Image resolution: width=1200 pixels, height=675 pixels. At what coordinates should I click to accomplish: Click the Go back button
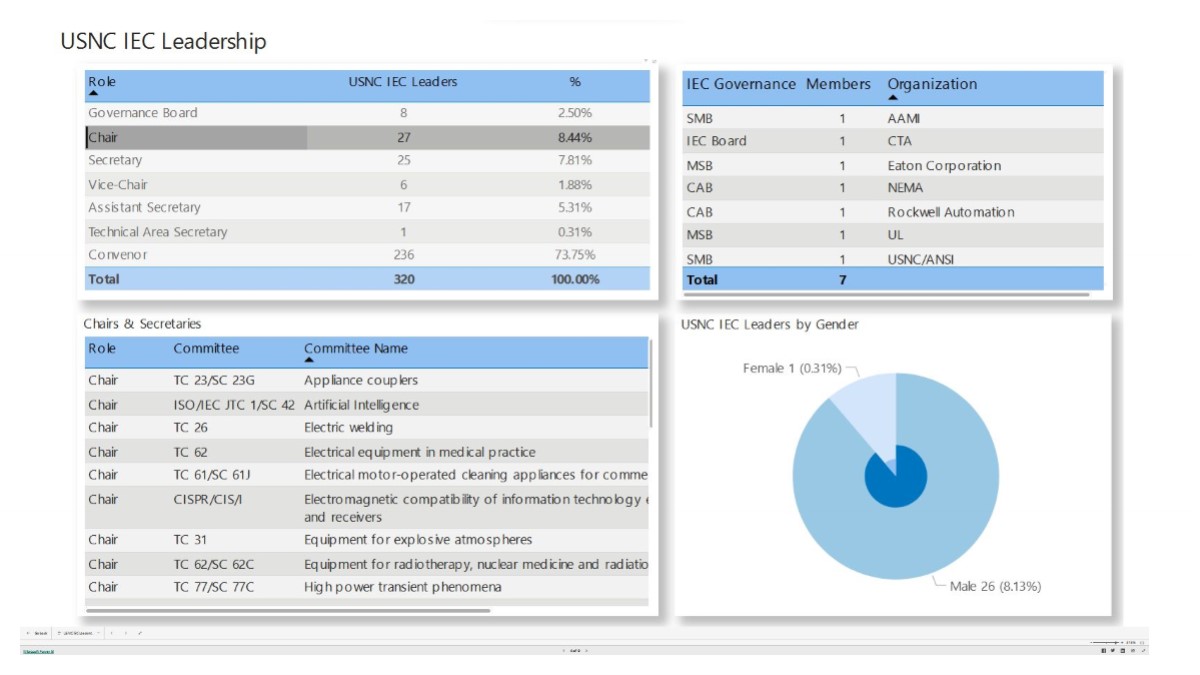[x=37, y=633]
